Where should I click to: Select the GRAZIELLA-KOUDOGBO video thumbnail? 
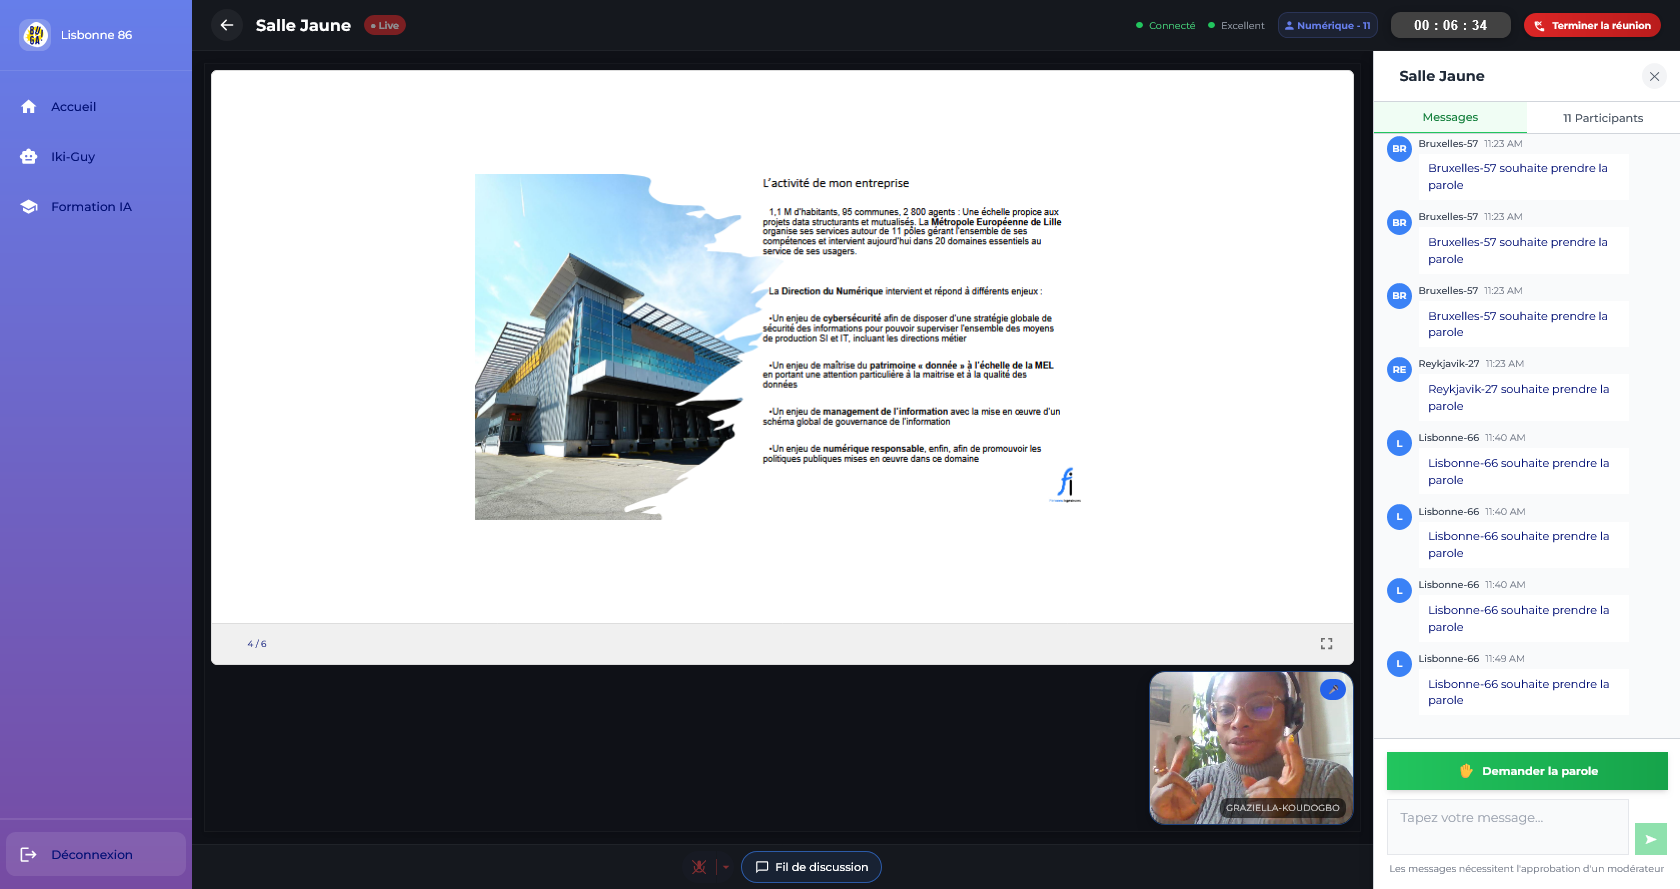(1250, 748)
